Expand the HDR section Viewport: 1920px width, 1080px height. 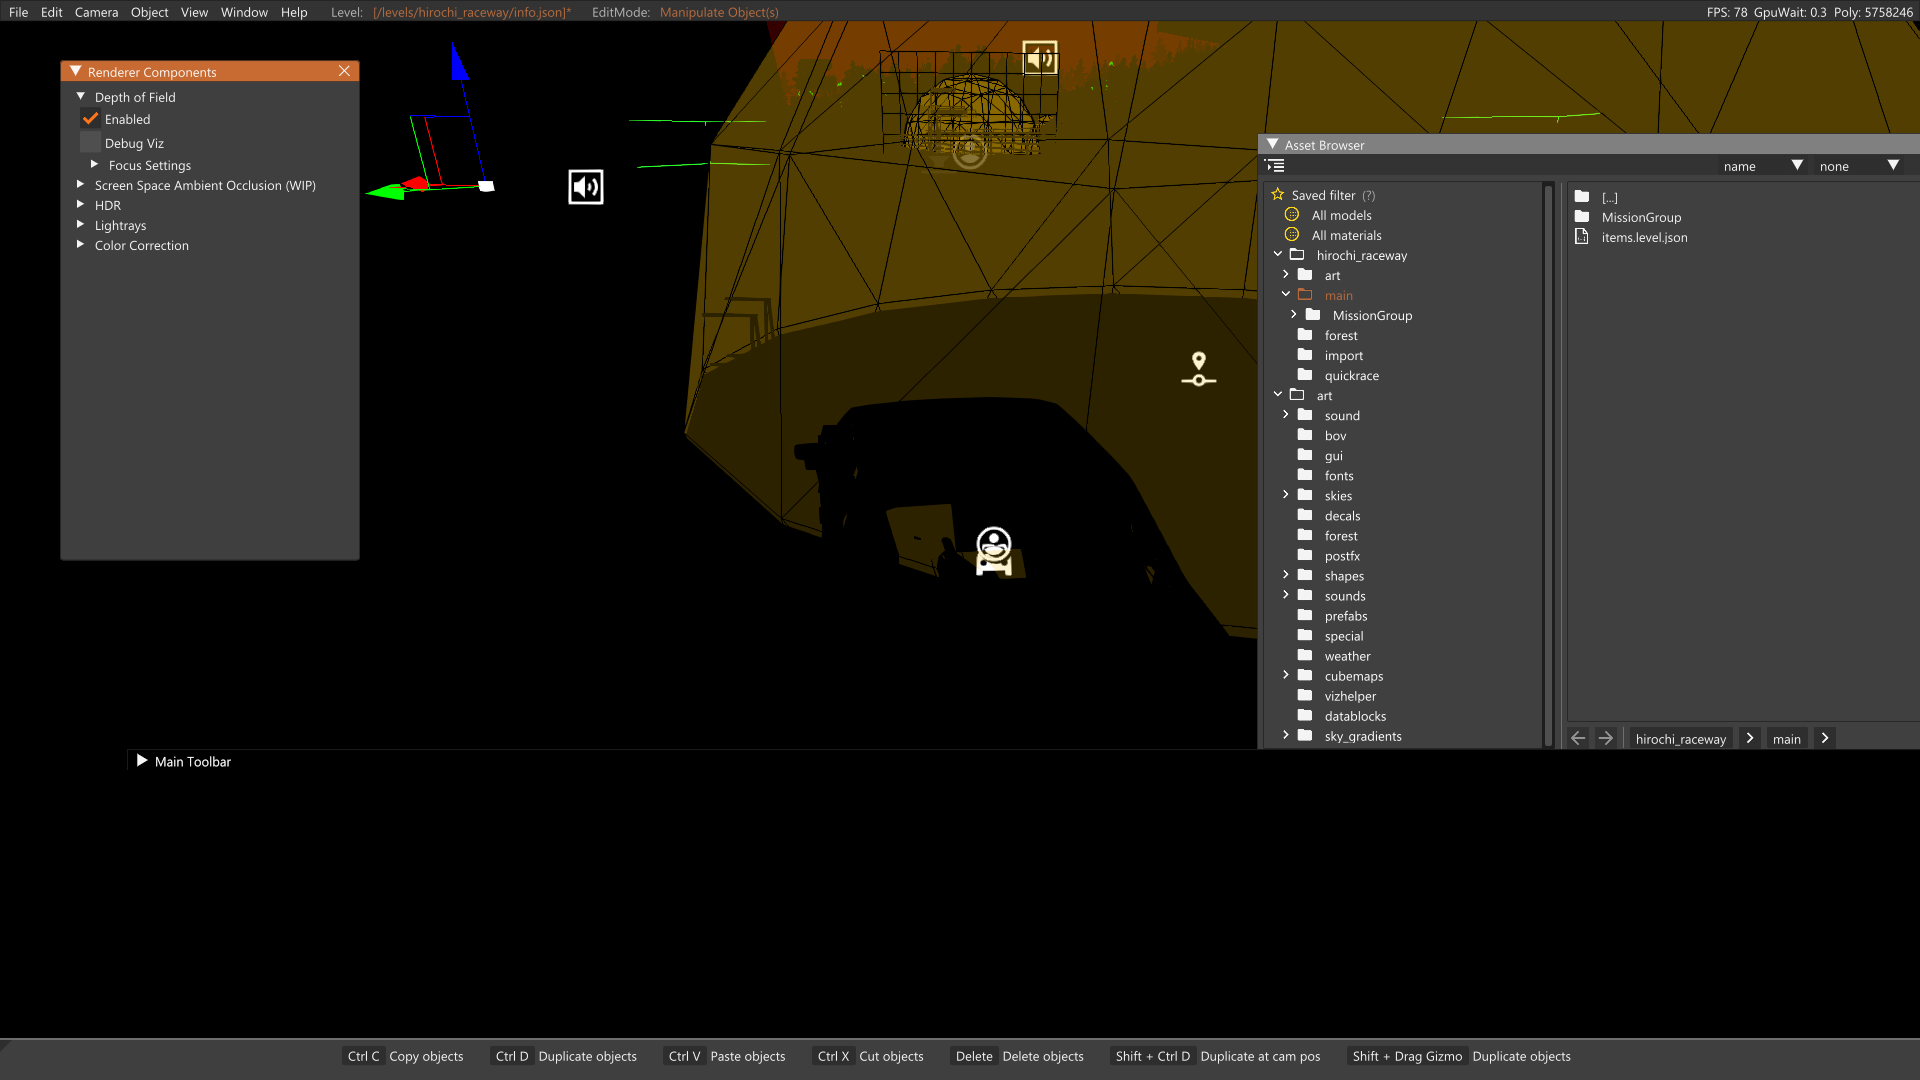click(x=81, y=205)
